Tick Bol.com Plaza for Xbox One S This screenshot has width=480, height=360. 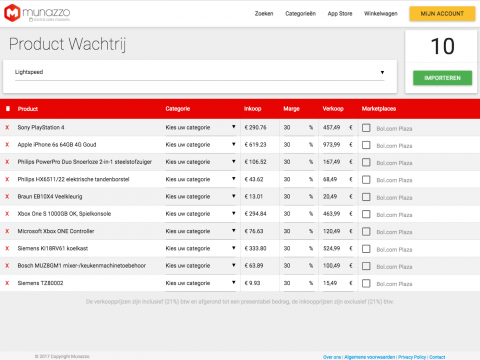point(366,214)
